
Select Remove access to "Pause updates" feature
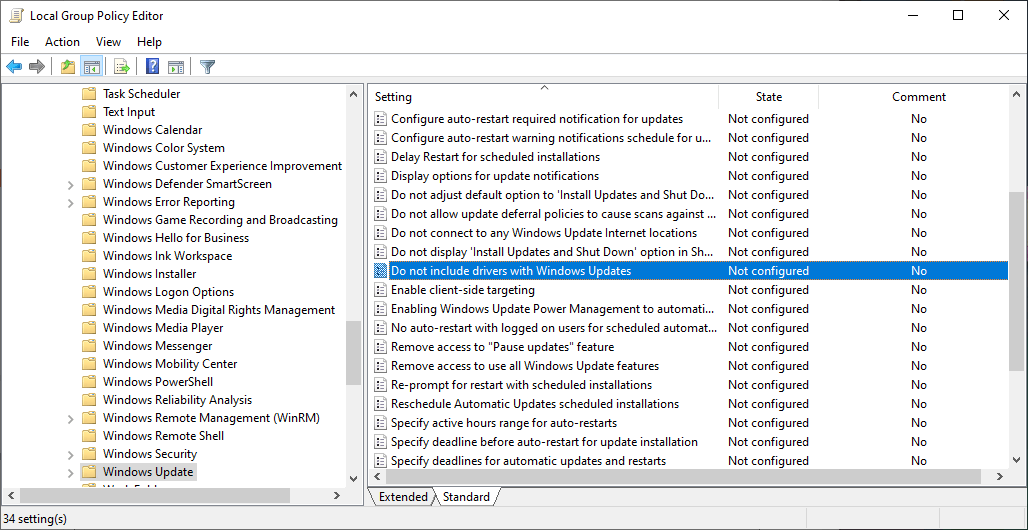[502, 347]
